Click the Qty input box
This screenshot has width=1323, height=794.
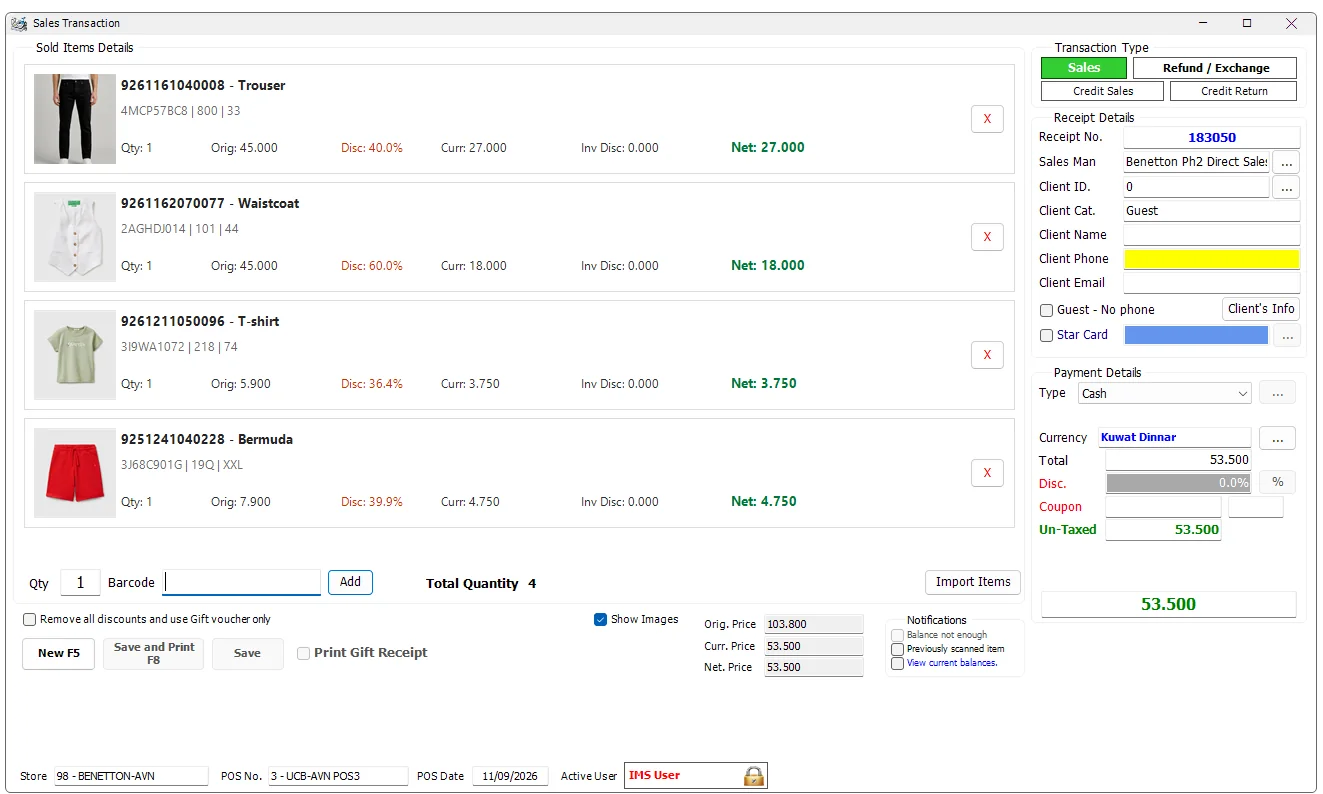click(x=80, y=583)
